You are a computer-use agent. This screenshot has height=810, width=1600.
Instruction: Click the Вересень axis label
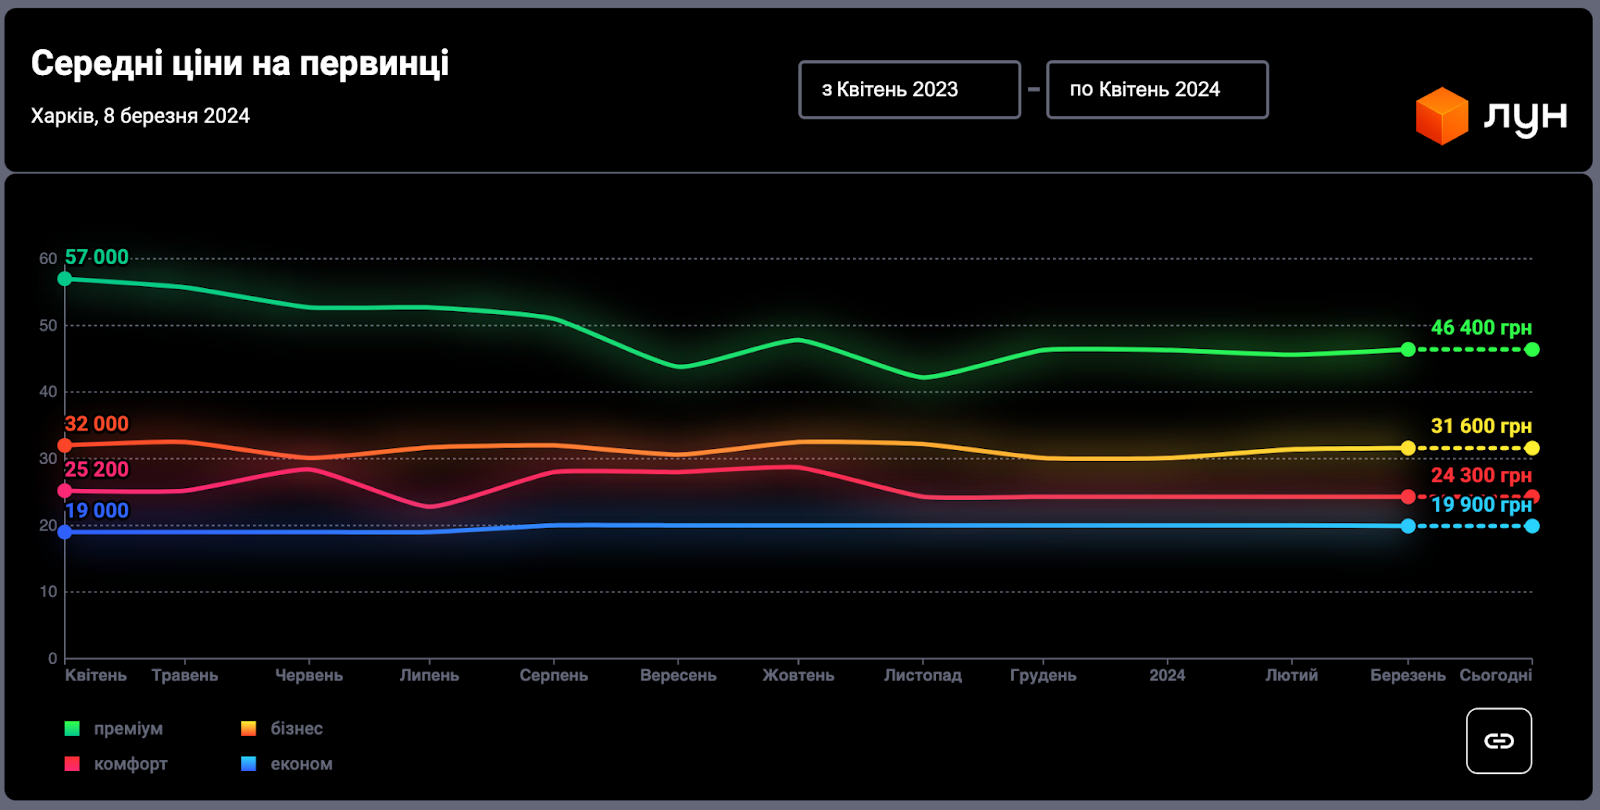[679, 675]
